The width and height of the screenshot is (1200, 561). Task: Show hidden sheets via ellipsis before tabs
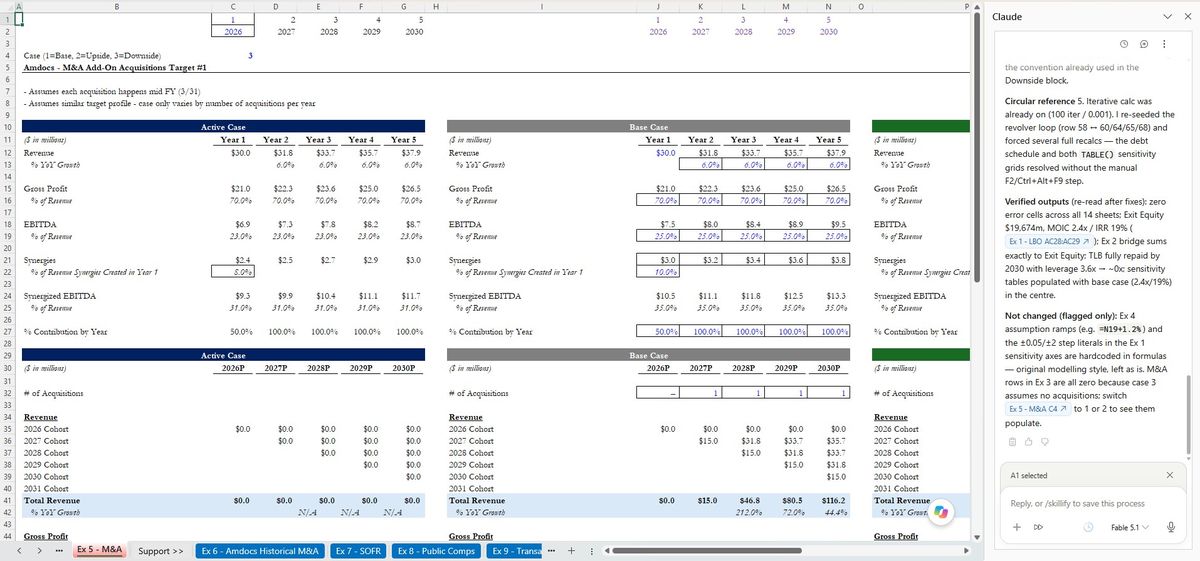[x=59, y=551]
